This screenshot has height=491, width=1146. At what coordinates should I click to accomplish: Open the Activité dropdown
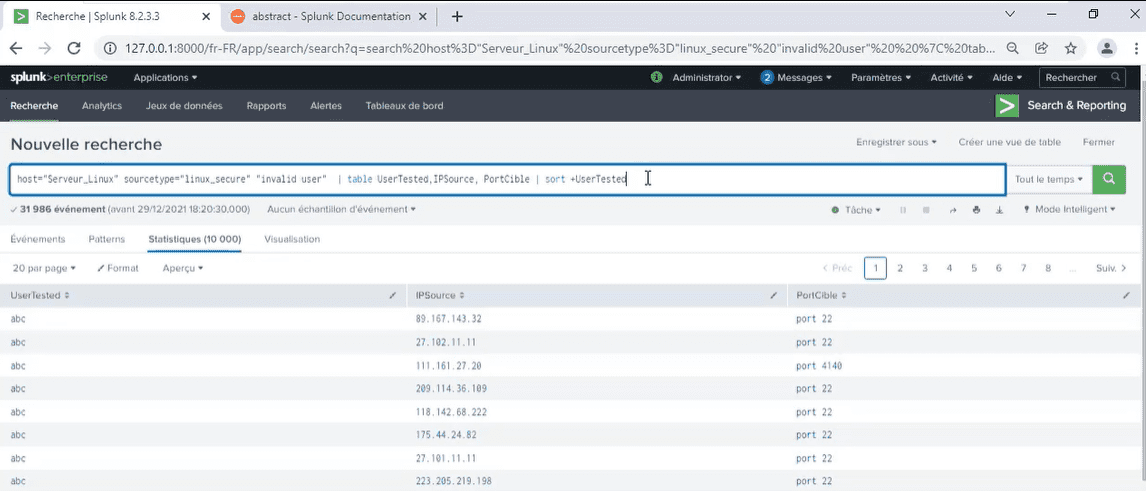click(x=951, y=77)
